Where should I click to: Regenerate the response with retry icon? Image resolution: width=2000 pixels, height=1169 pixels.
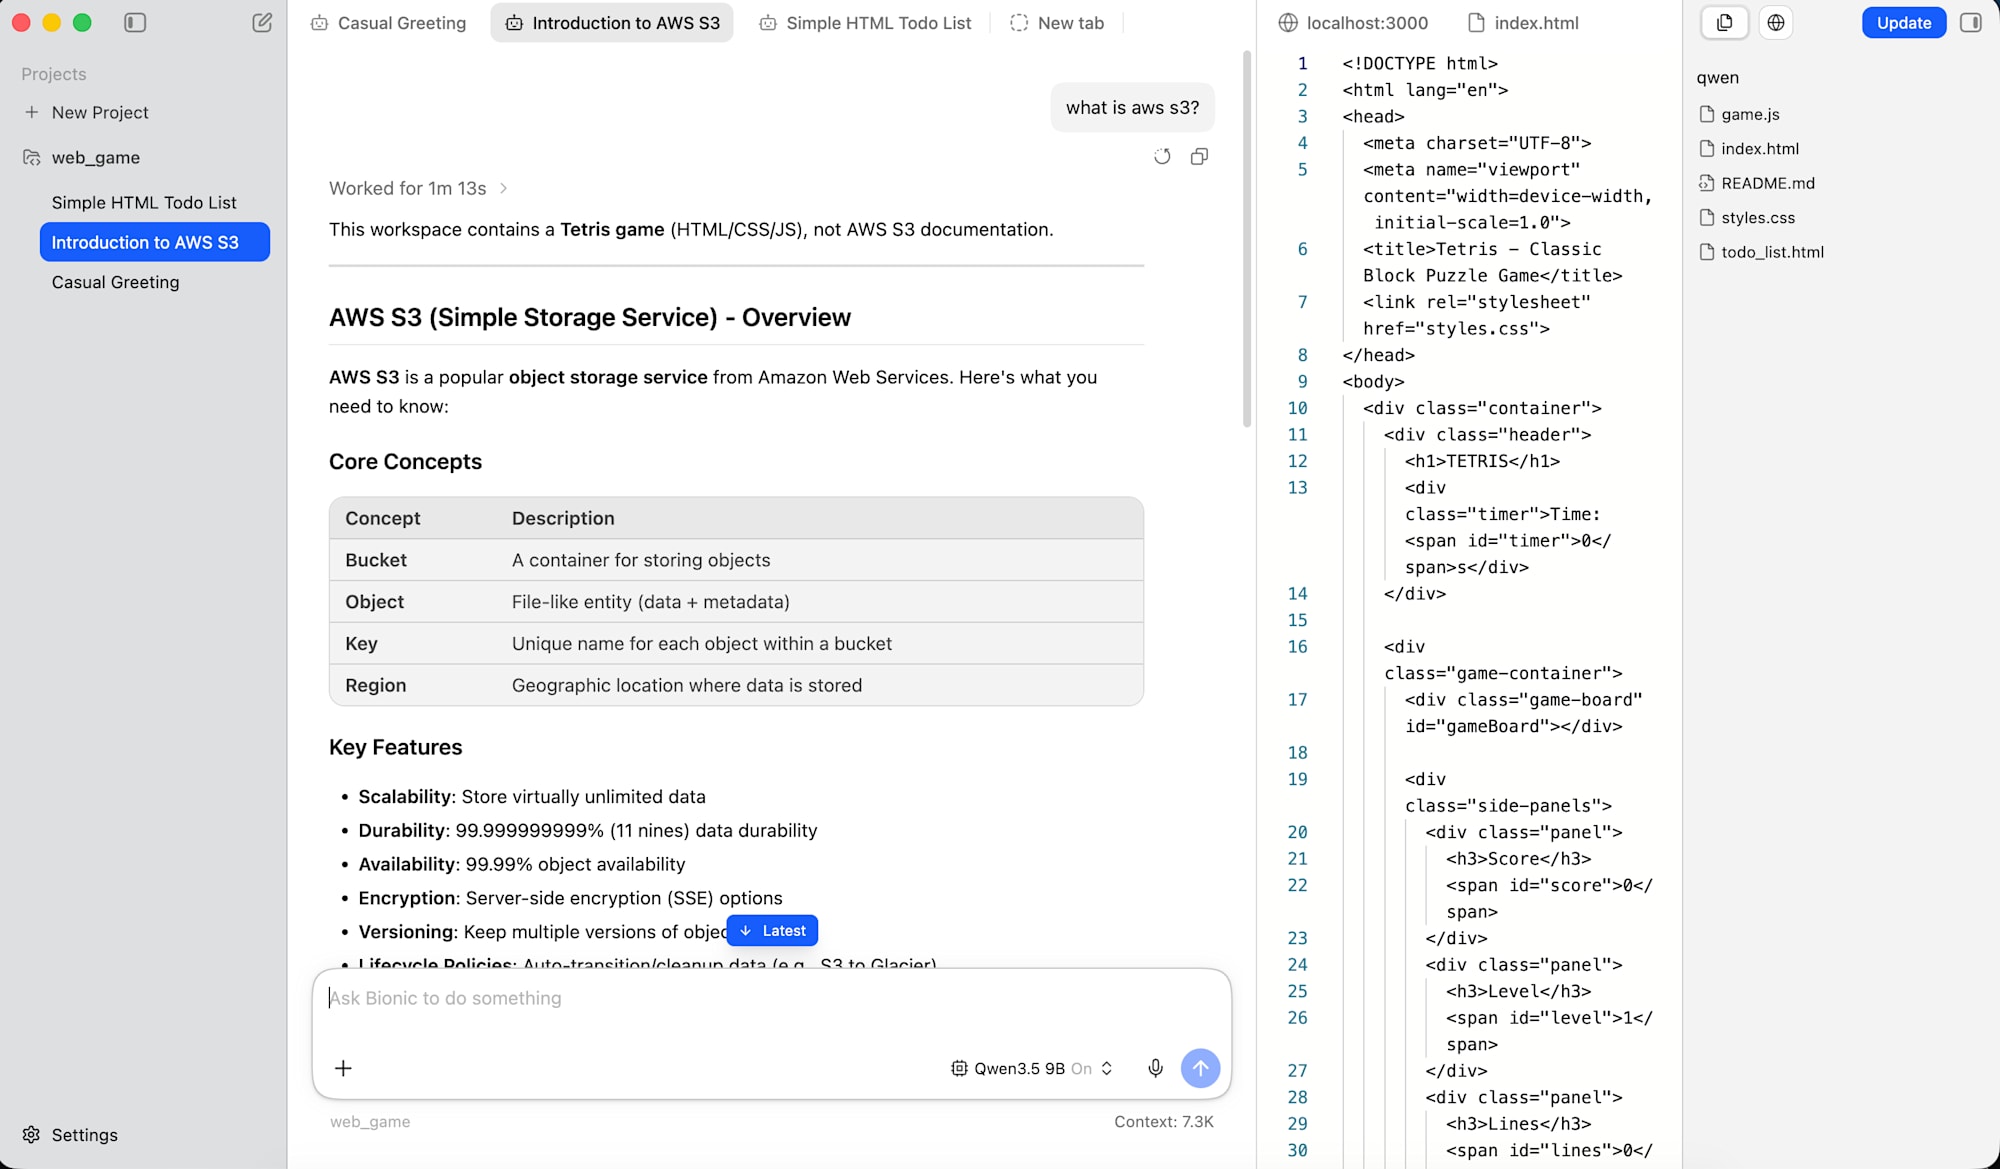tap(1162, 156)
